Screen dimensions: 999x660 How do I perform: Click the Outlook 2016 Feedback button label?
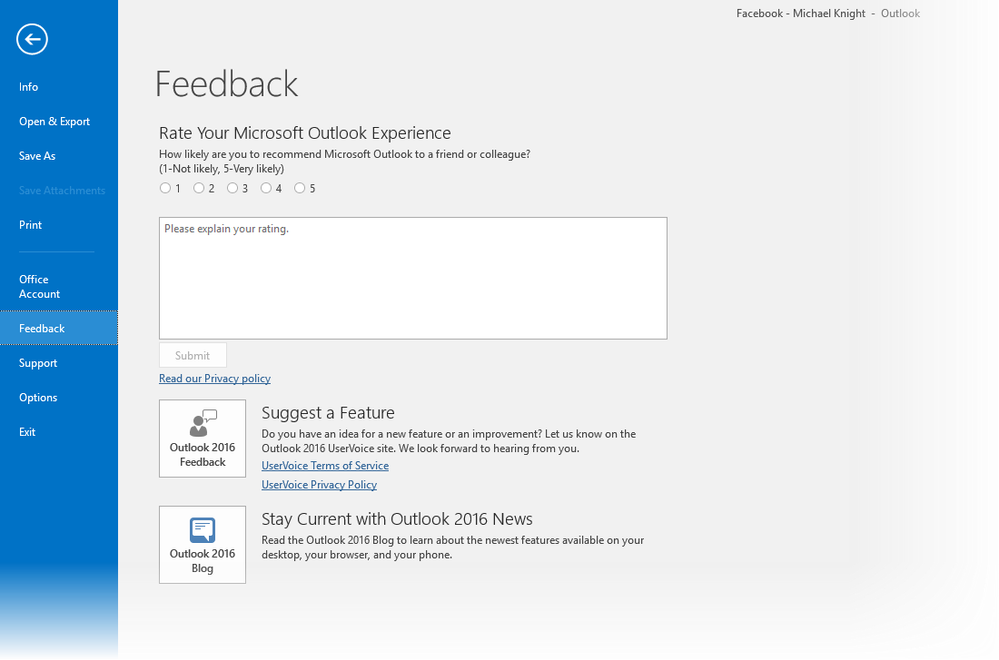click(x=203, y=455)
